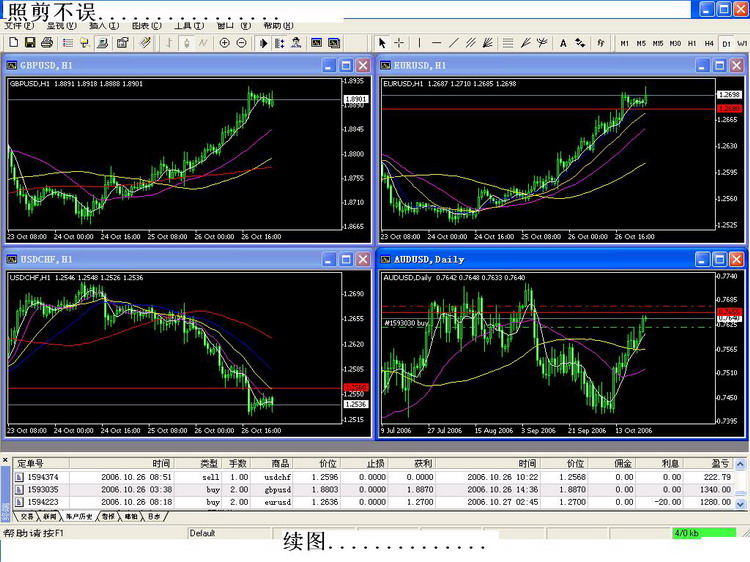The image size is (750, 562).
Task: Select order row 1594374
Action: (x=374, y=477)
